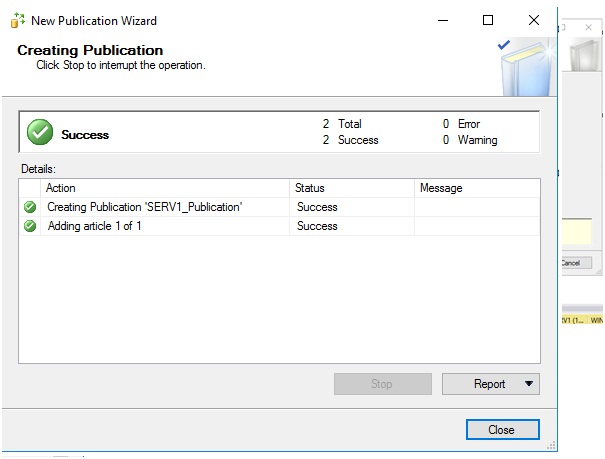Screen dimensions: 605x459
Task: Click the Report button
Action: tap(490, 384)
